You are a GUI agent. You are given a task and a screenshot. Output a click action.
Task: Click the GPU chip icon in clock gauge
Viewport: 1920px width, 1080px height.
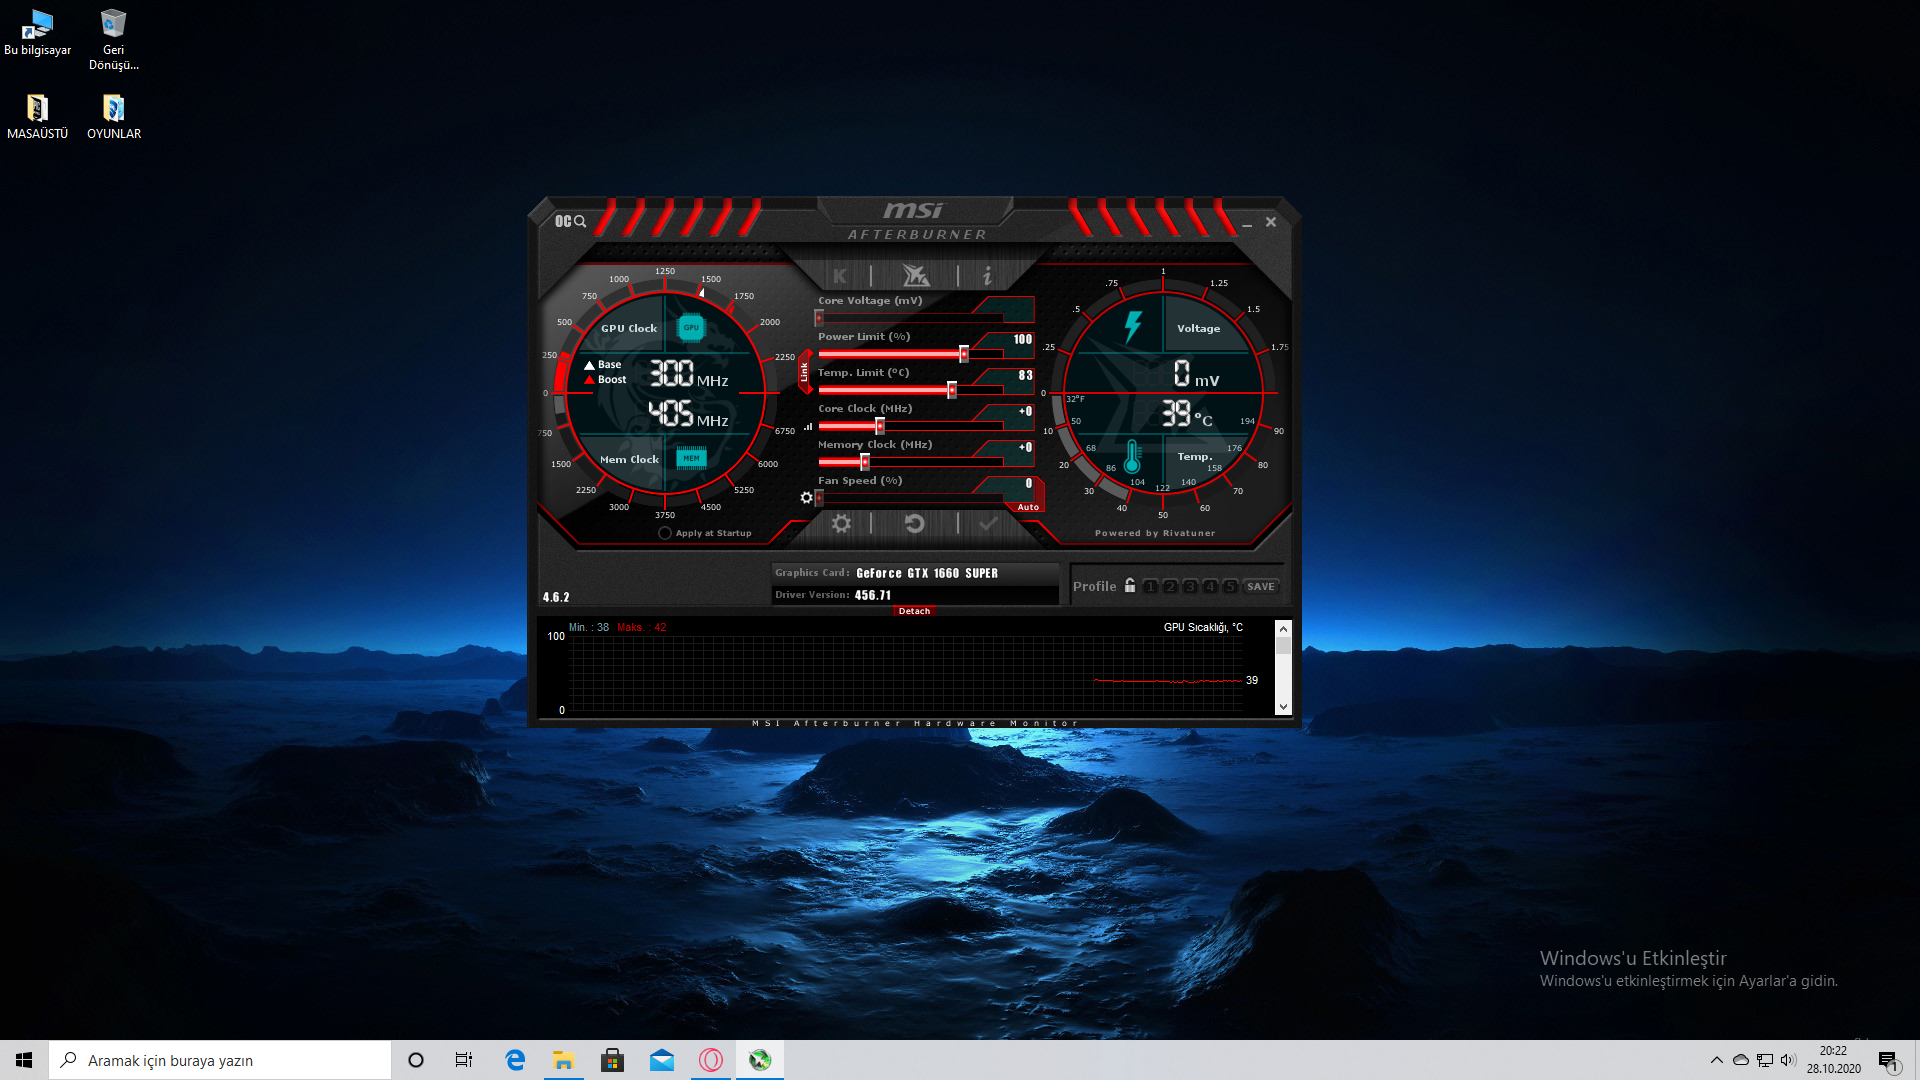[x=691, y=327]
